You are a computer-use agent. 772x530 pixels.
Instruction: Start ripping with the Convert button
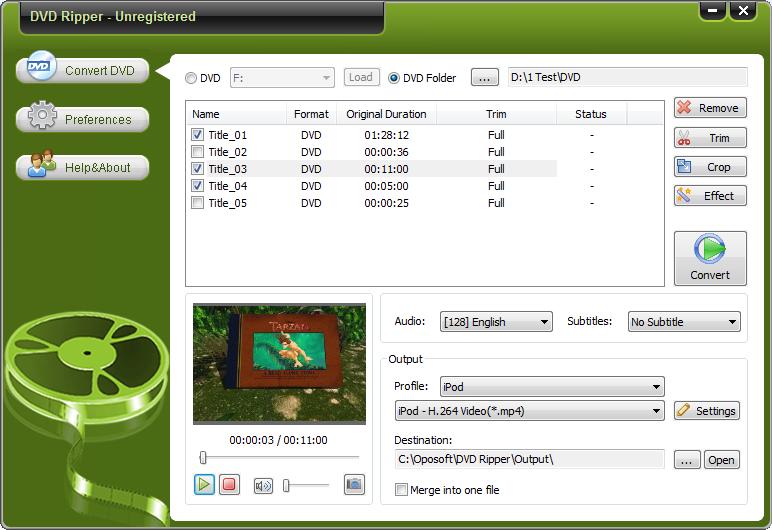click(x=710, y=259)
